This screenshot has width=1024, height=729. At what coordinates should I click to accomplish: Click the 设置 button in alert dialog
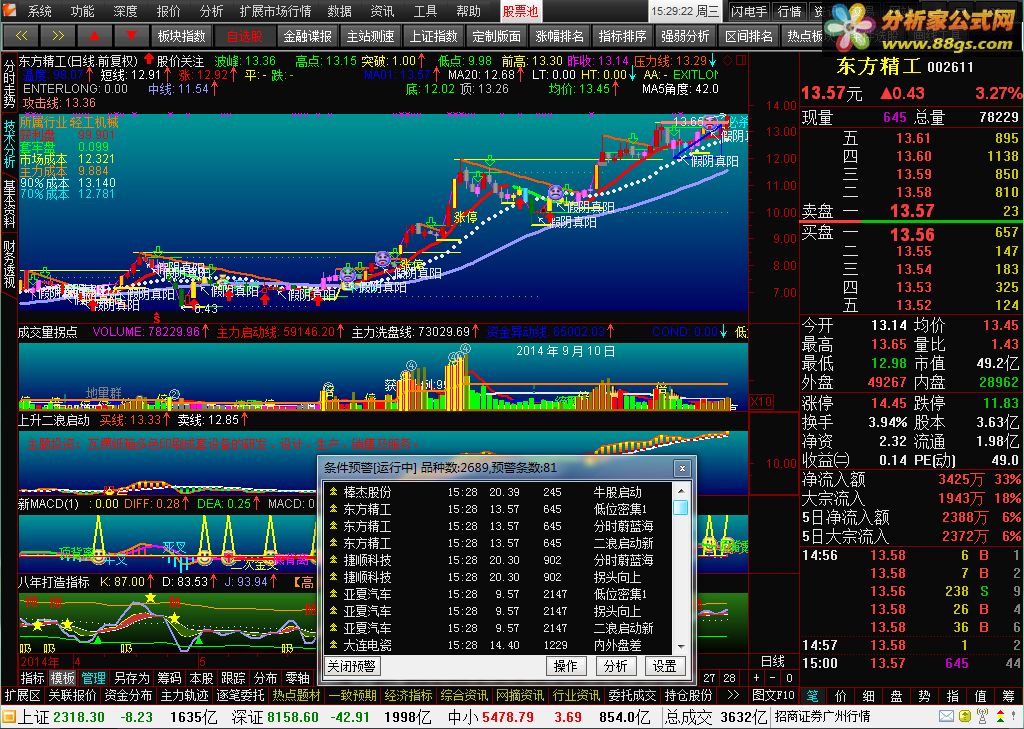665,666
